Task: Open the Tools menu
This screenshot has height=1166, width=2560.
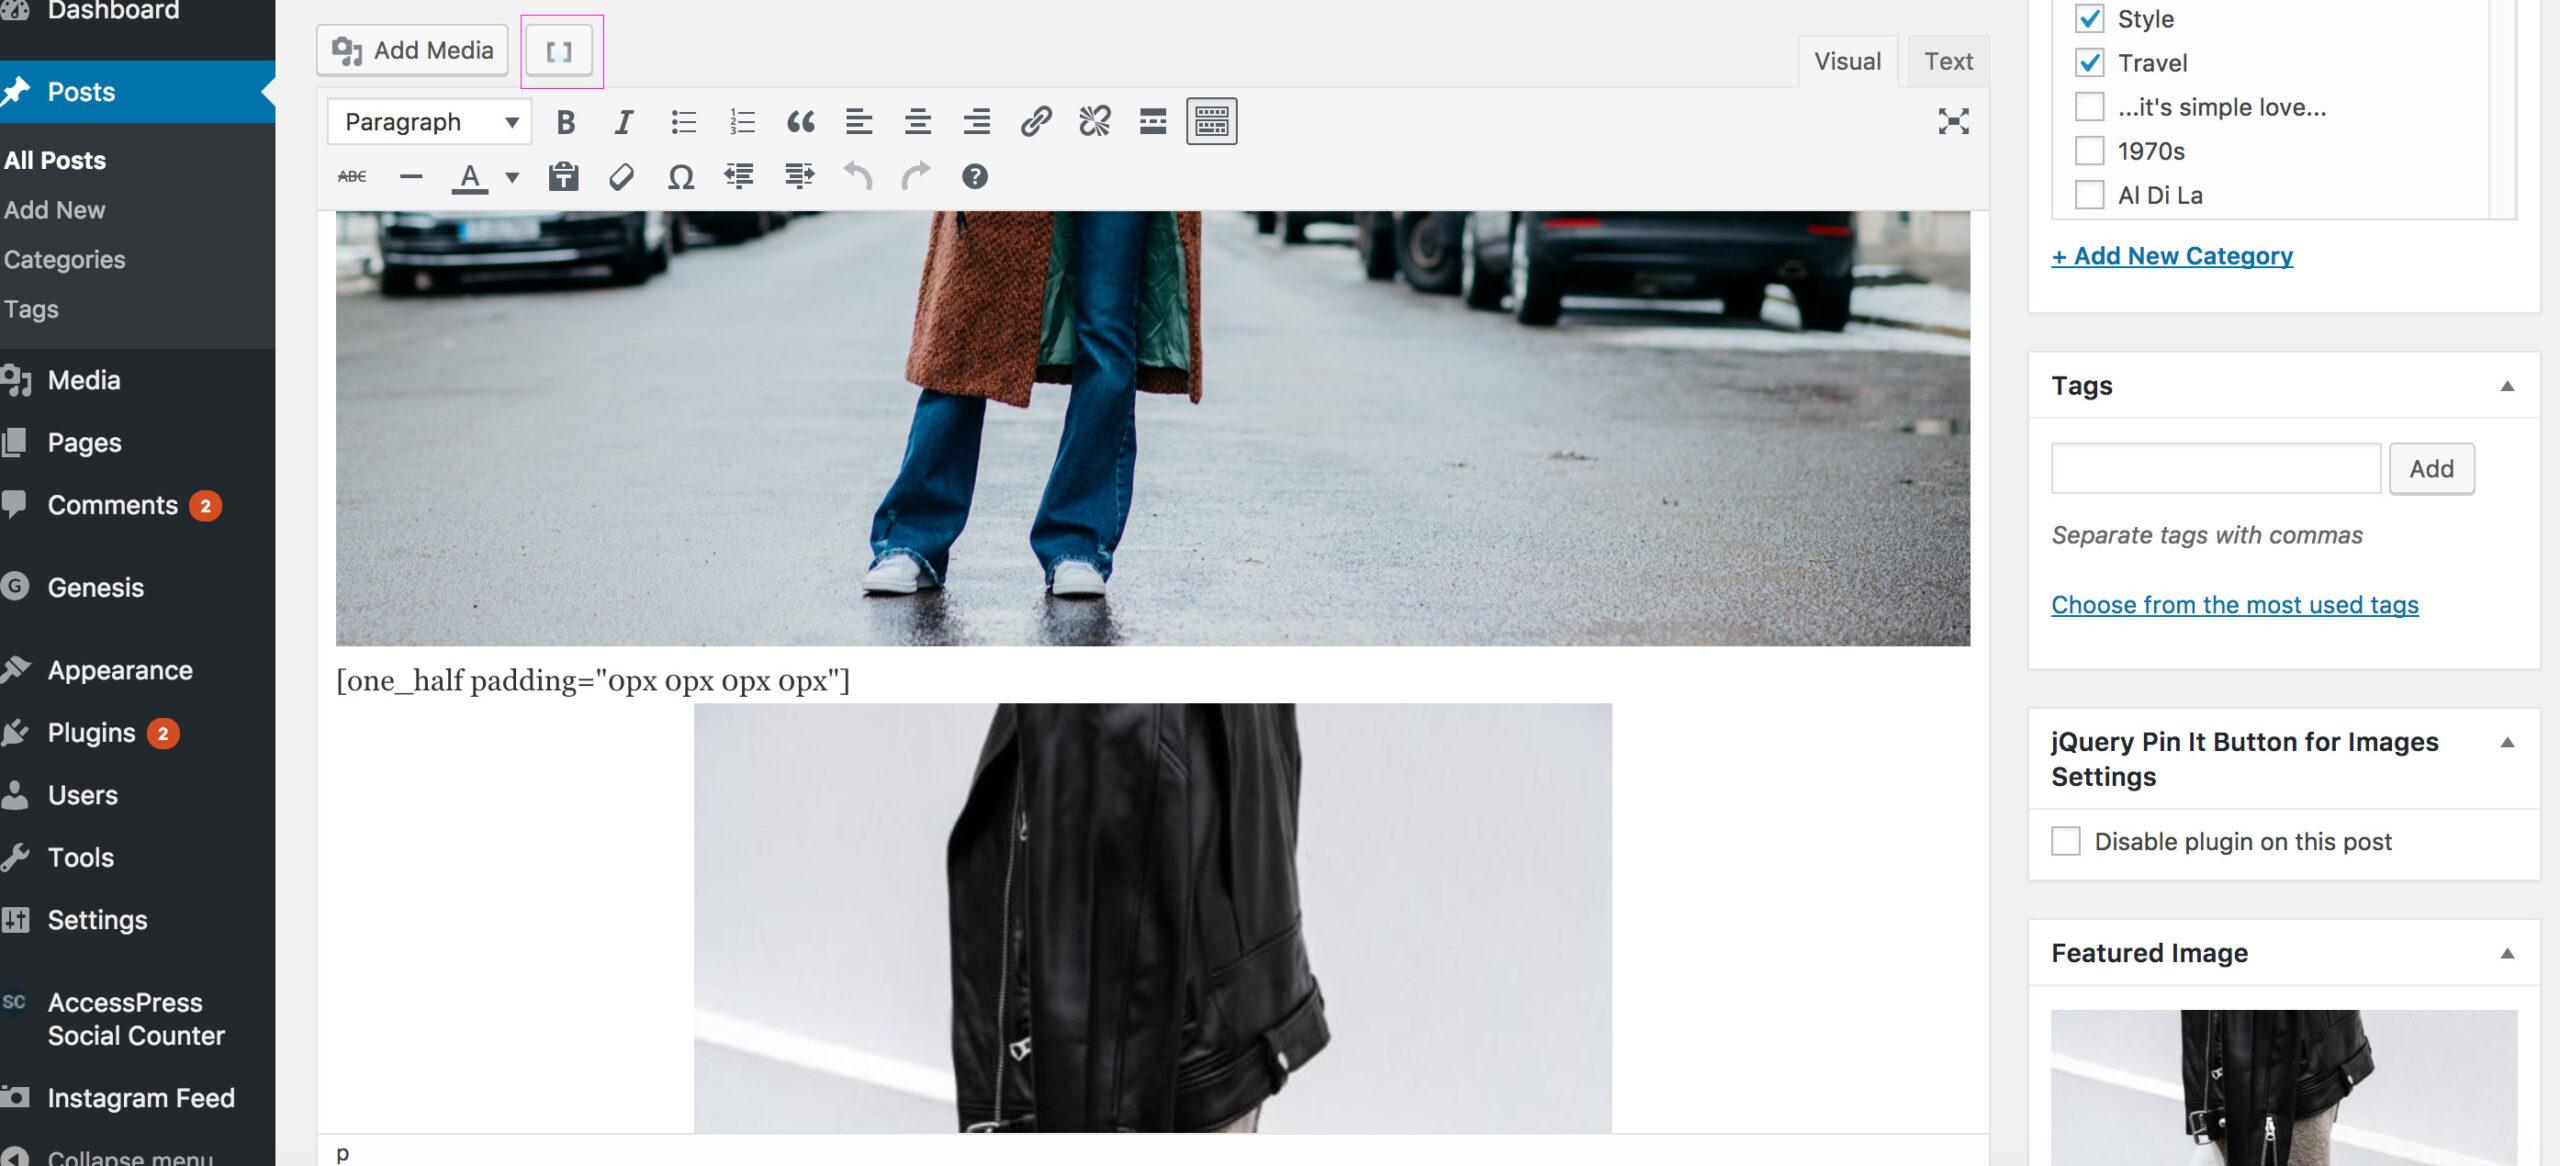Action: (137, 857)
